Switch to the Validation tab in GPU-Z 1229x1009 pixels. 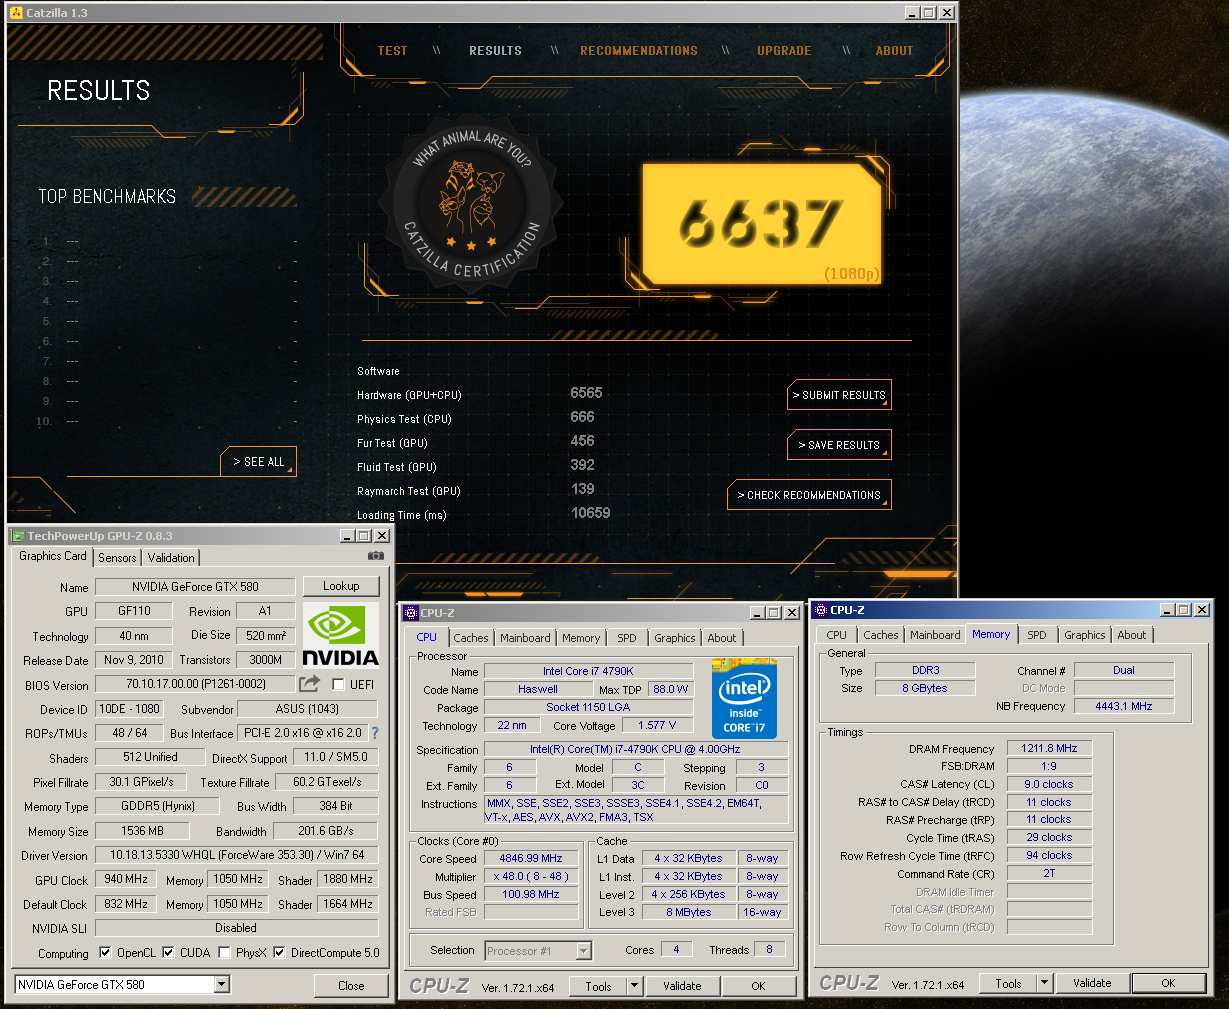tap(171, 558)
